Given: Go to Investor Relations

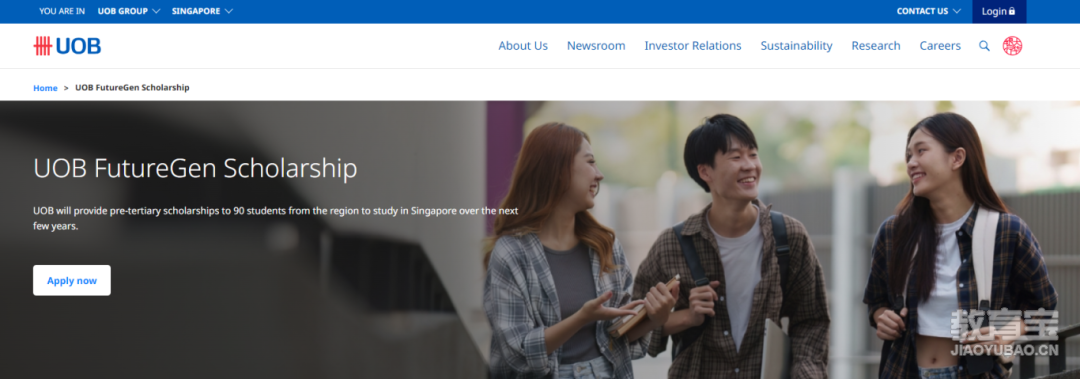Looking at the screenshot, I should [x=693, y=46].
